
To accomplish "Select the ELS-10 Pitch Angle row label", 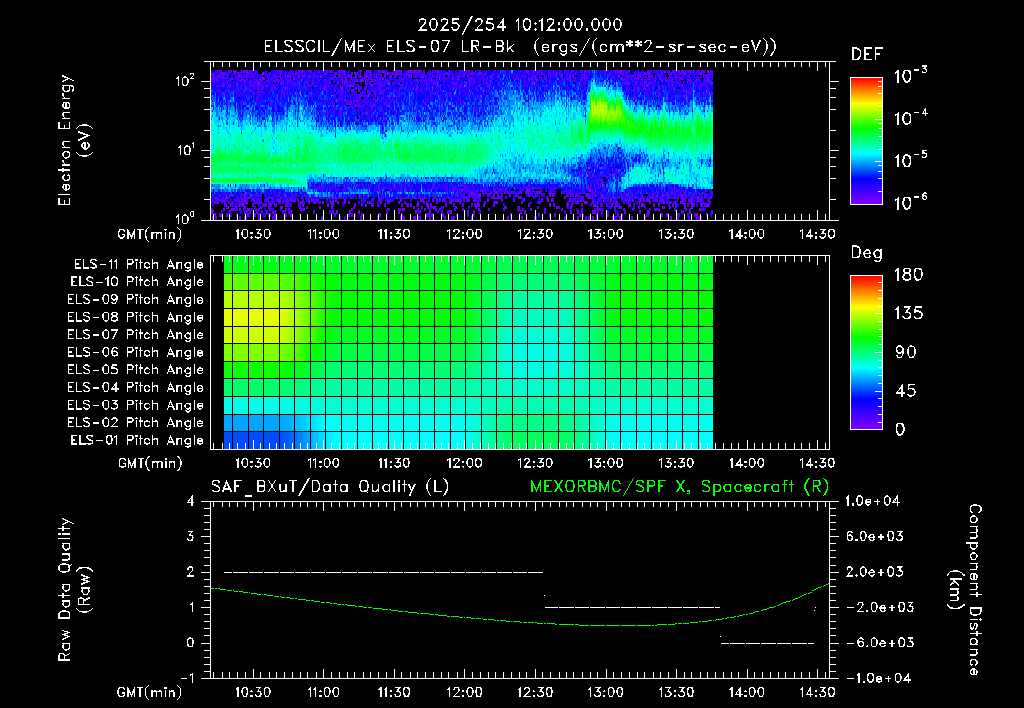I will tap(137, 282).
